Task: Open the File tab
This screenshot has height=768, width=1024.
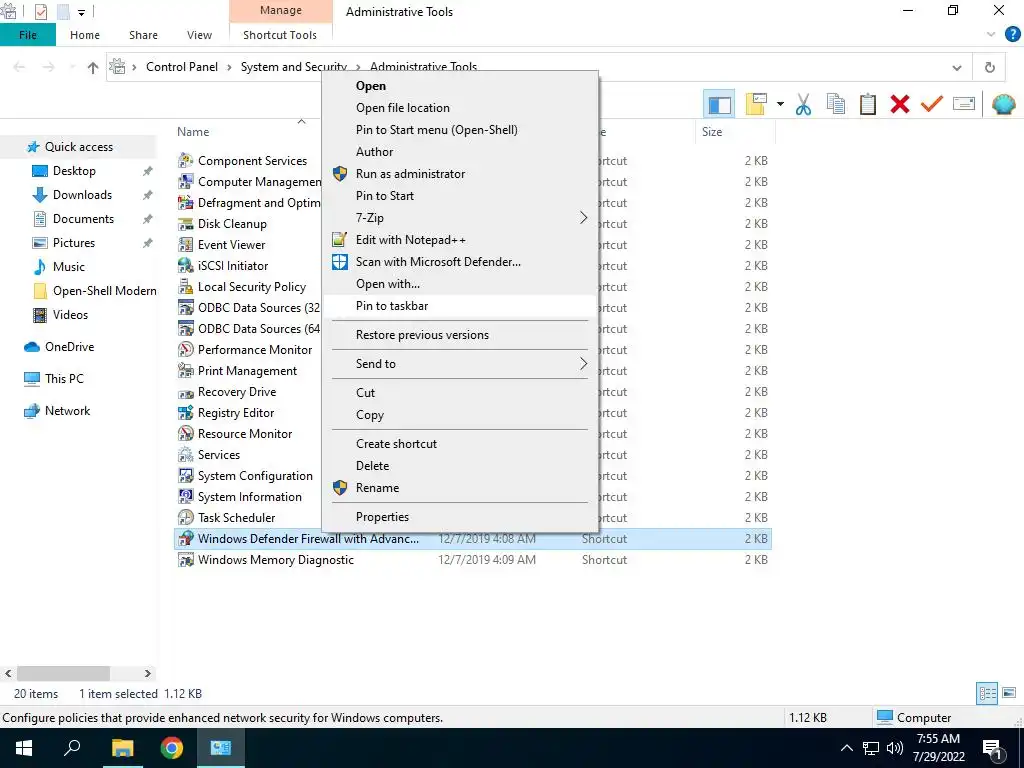Action: tap(27, 35)
